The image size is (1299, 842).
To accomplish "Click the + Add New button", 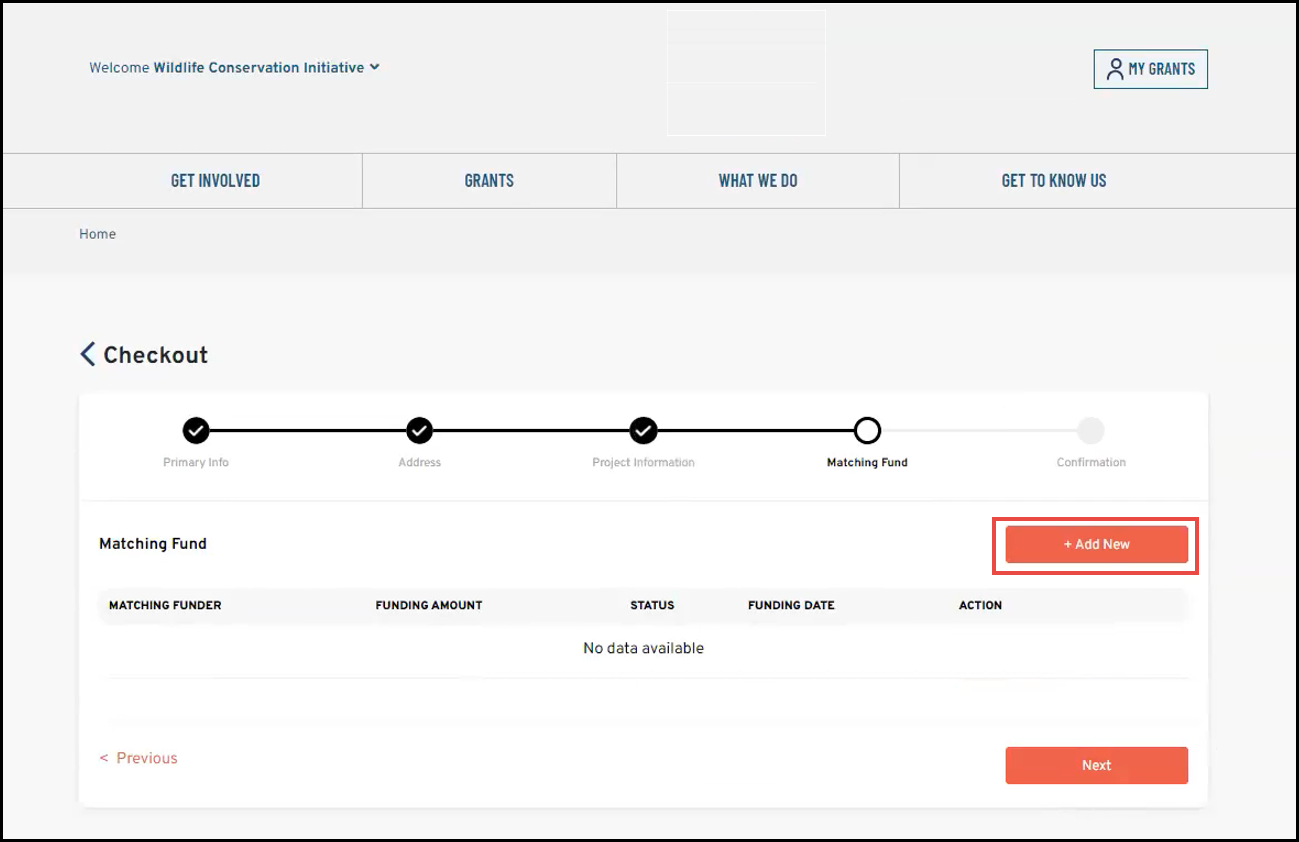I will [1096, 545].
